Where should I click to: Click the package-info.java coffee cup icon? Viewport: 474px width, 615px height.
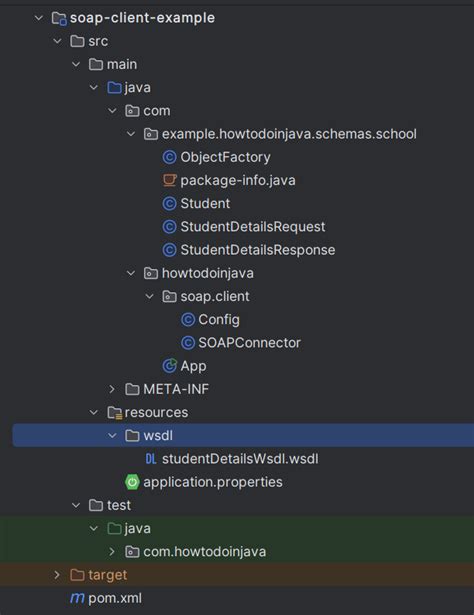169,180
